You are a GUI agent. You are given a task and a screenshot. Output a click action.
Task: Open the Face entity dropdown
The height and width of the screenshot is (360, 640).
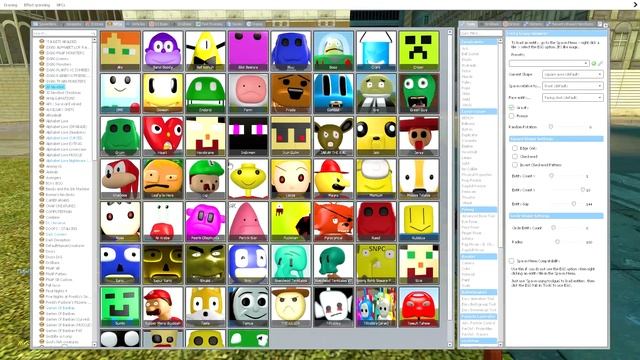click(x=572, y=98)
